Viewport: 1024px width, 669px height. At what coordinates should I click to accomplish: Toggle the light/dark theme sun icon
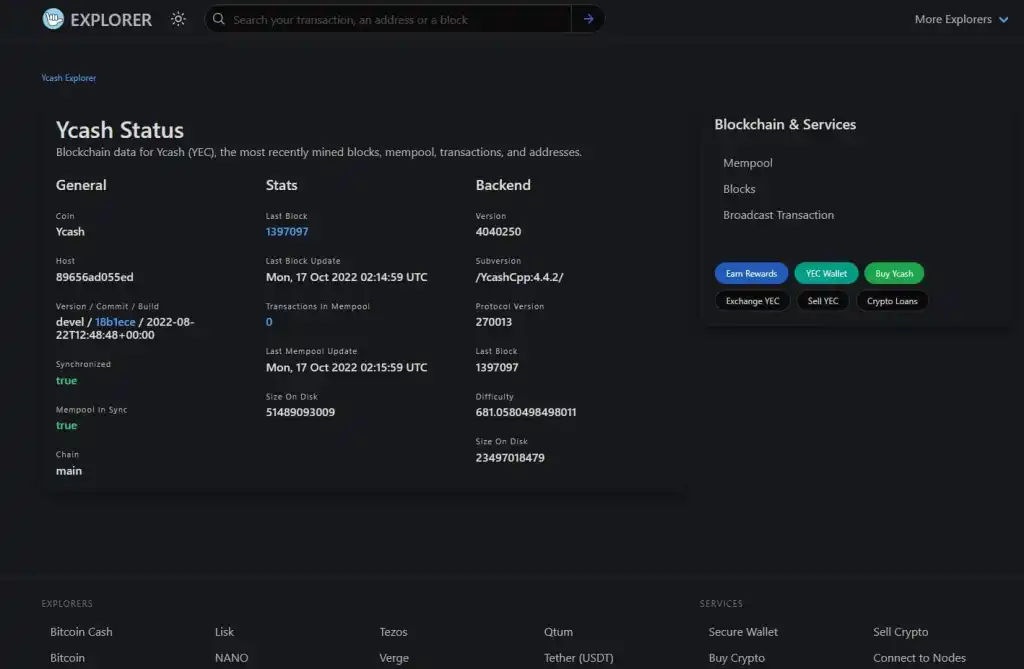tap(178, 19)
